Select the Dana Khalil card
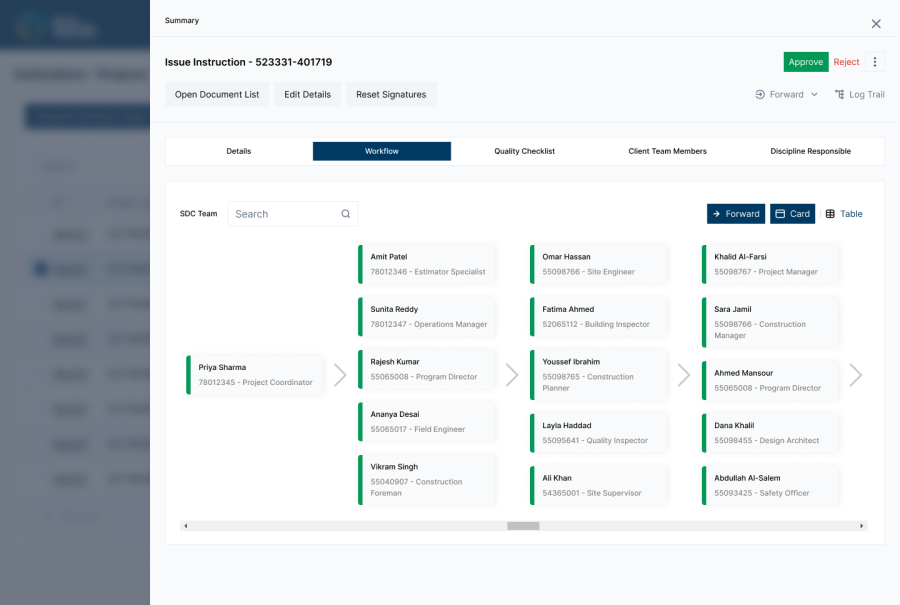The height and width of the screenshot is (605, 900). [770, 433]
